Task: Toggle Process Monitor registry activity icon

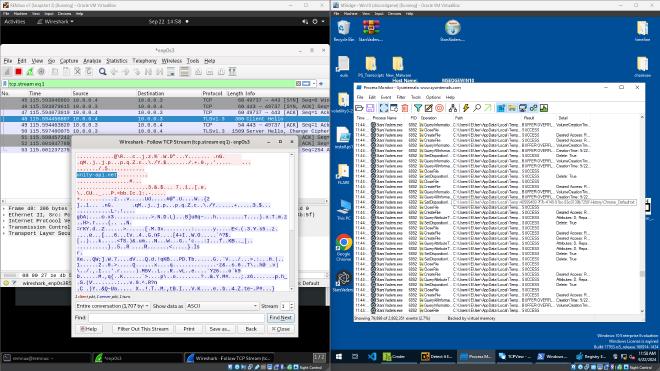Action: click(501, 108)
